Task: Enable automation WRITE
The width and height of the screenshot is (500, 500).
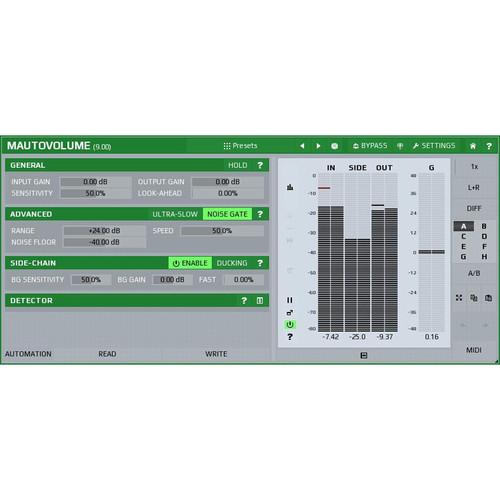Action: pos(216,354)
